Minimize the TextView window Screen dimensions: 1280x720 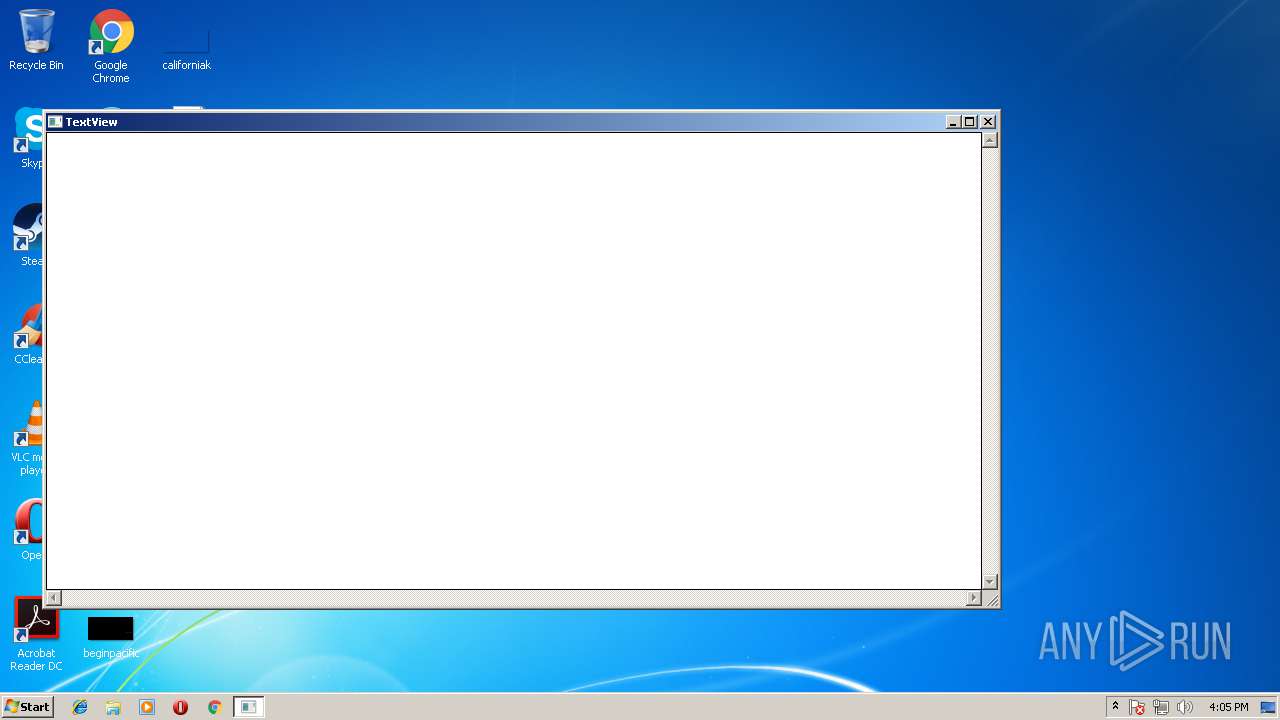[x=953, y=122]
